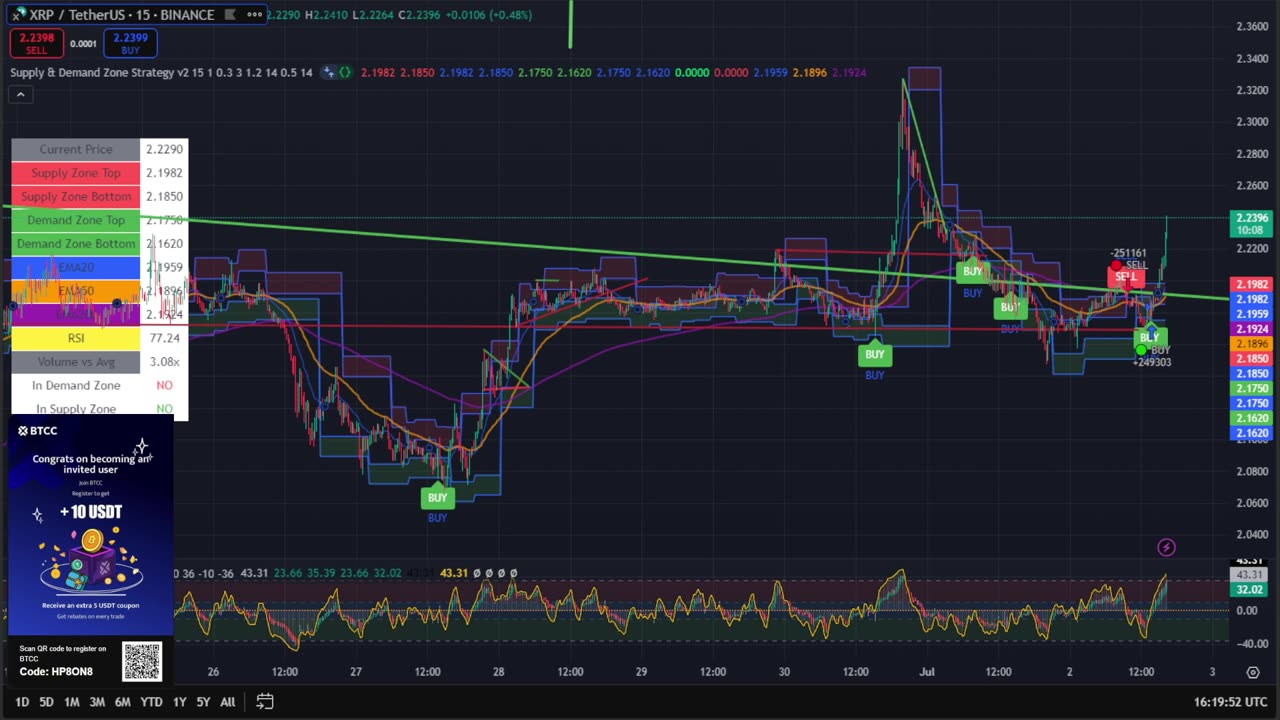Click the Jul date label on time axis

(927, 672)
